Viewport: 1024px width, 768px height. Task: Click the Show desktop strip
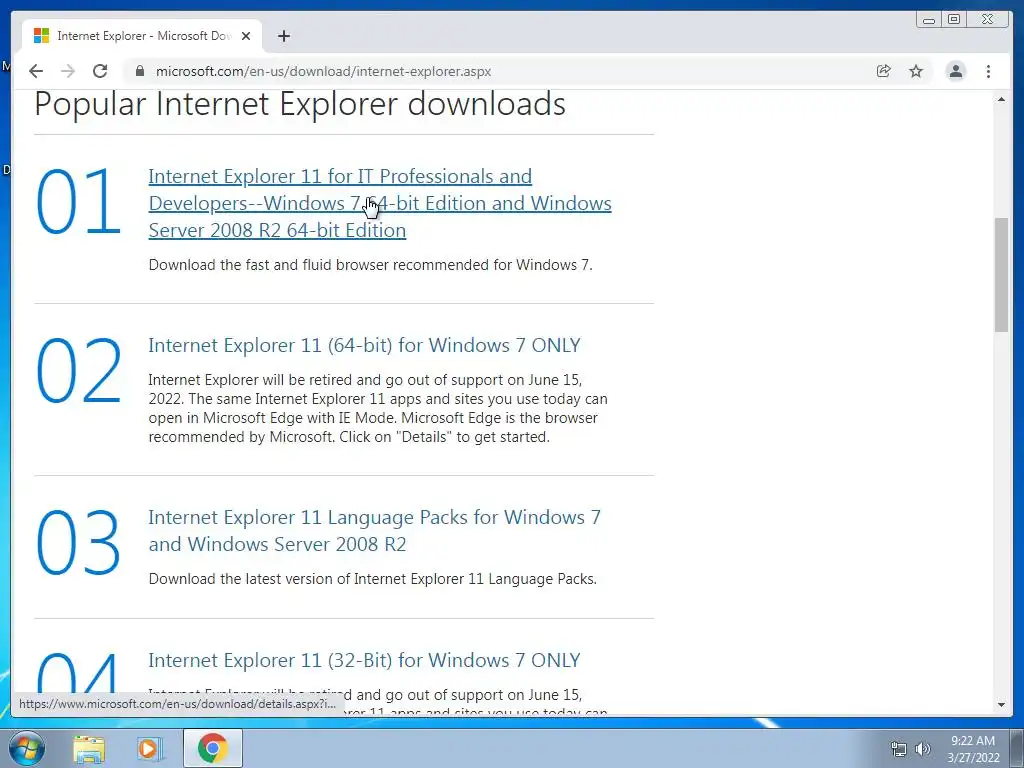tap(1017, 749)
